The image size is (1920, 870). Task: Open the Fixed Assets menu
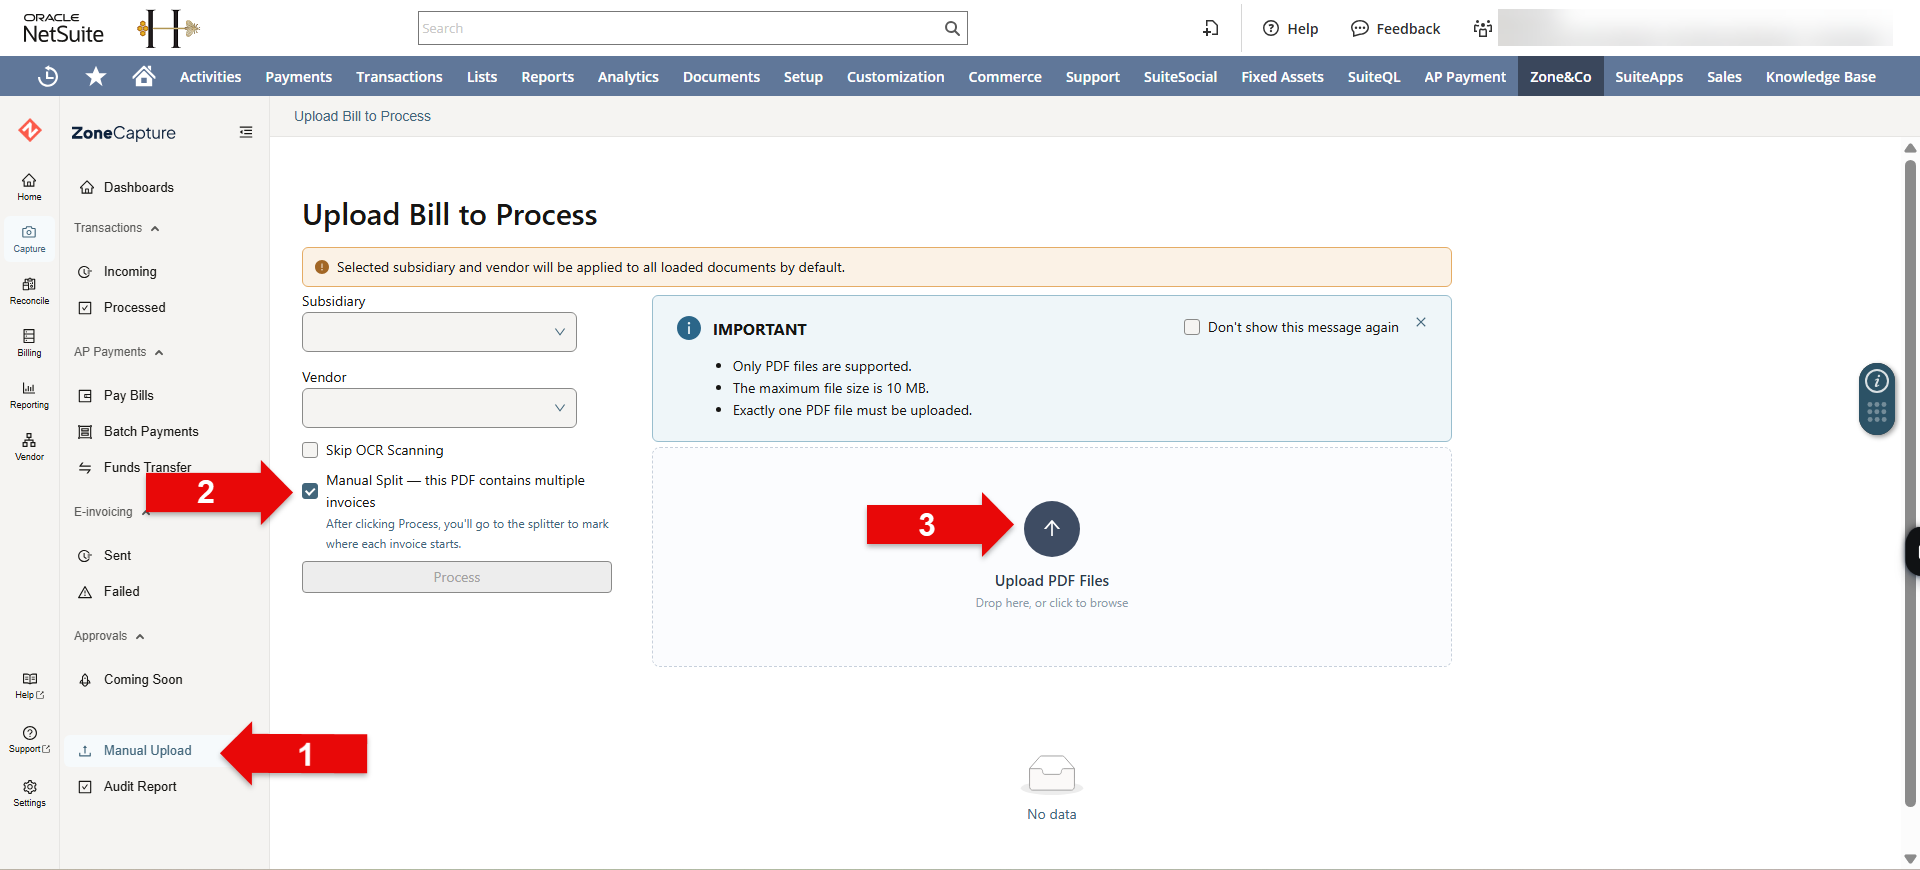[x=1282, y=76]
